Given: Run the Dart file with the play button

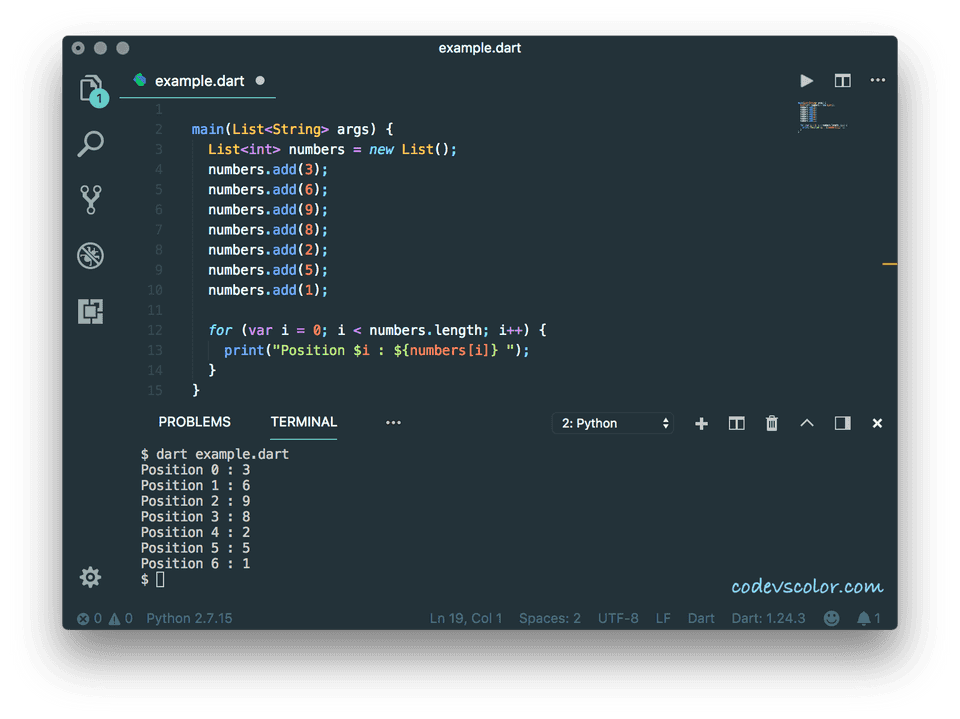Looking at the screenshot, I should point(806,80).
